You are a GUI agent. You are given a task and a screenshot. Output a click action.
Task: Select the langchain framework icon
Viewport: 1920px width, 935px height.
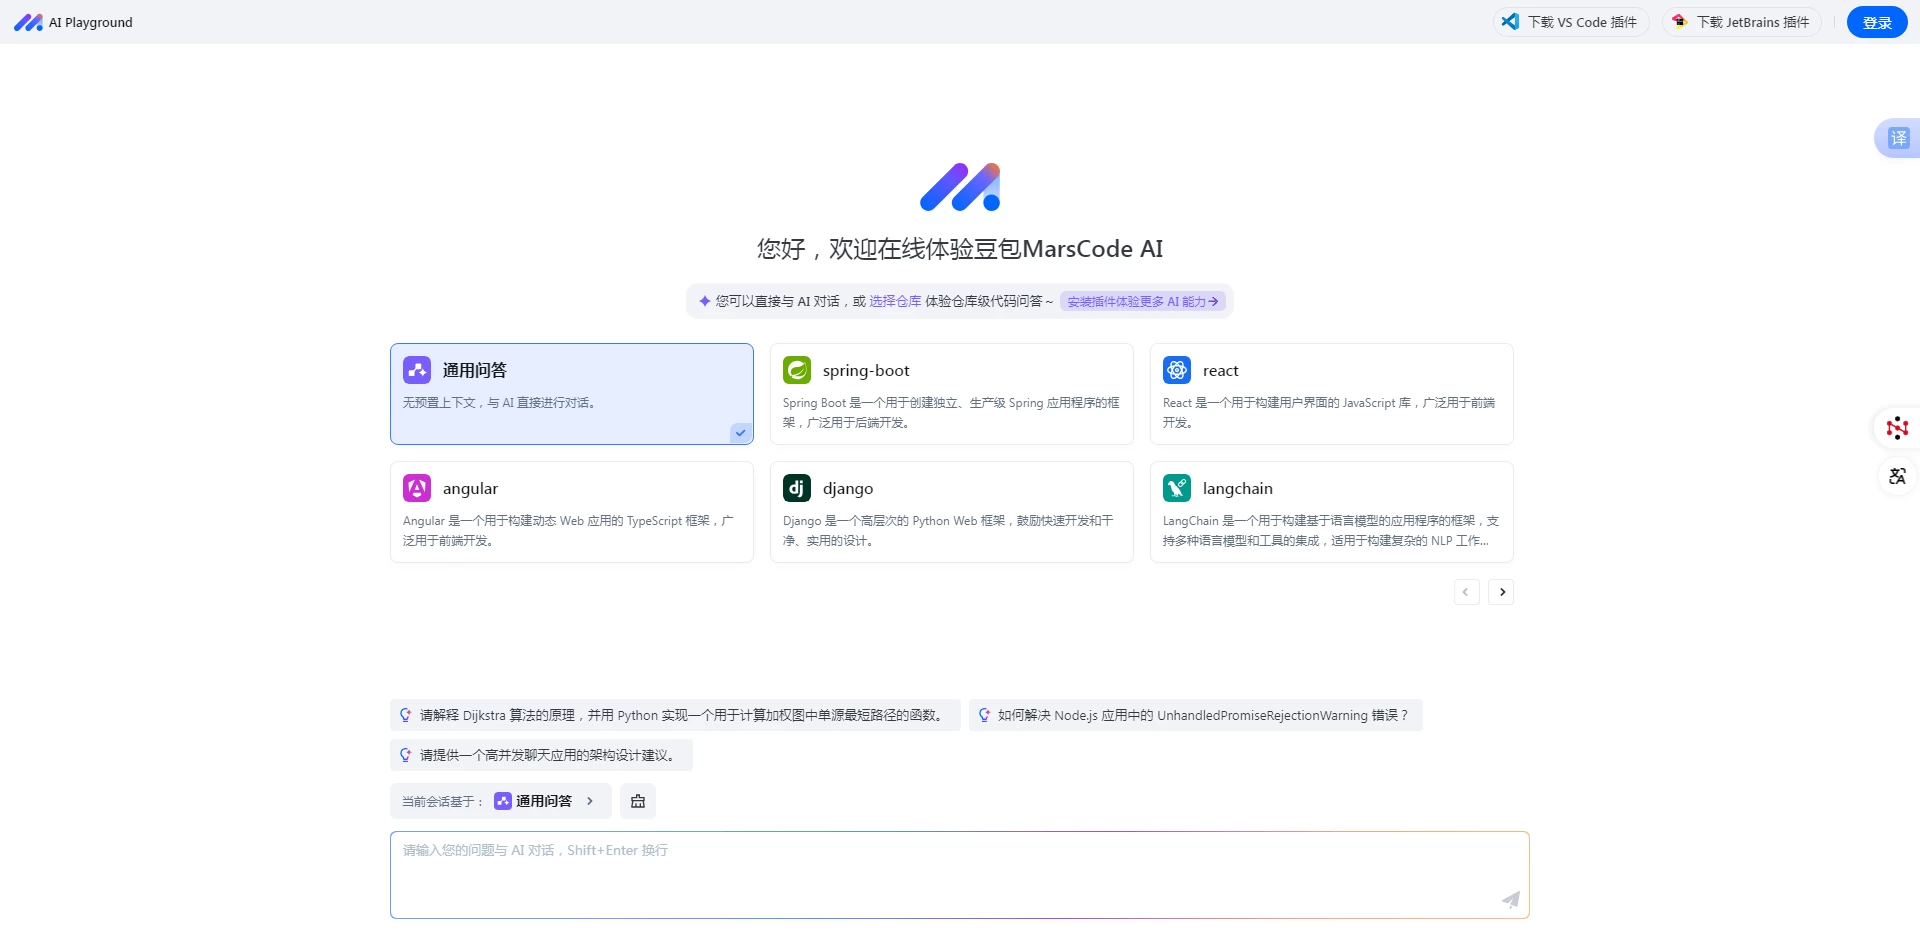[x=1177, y=487]
